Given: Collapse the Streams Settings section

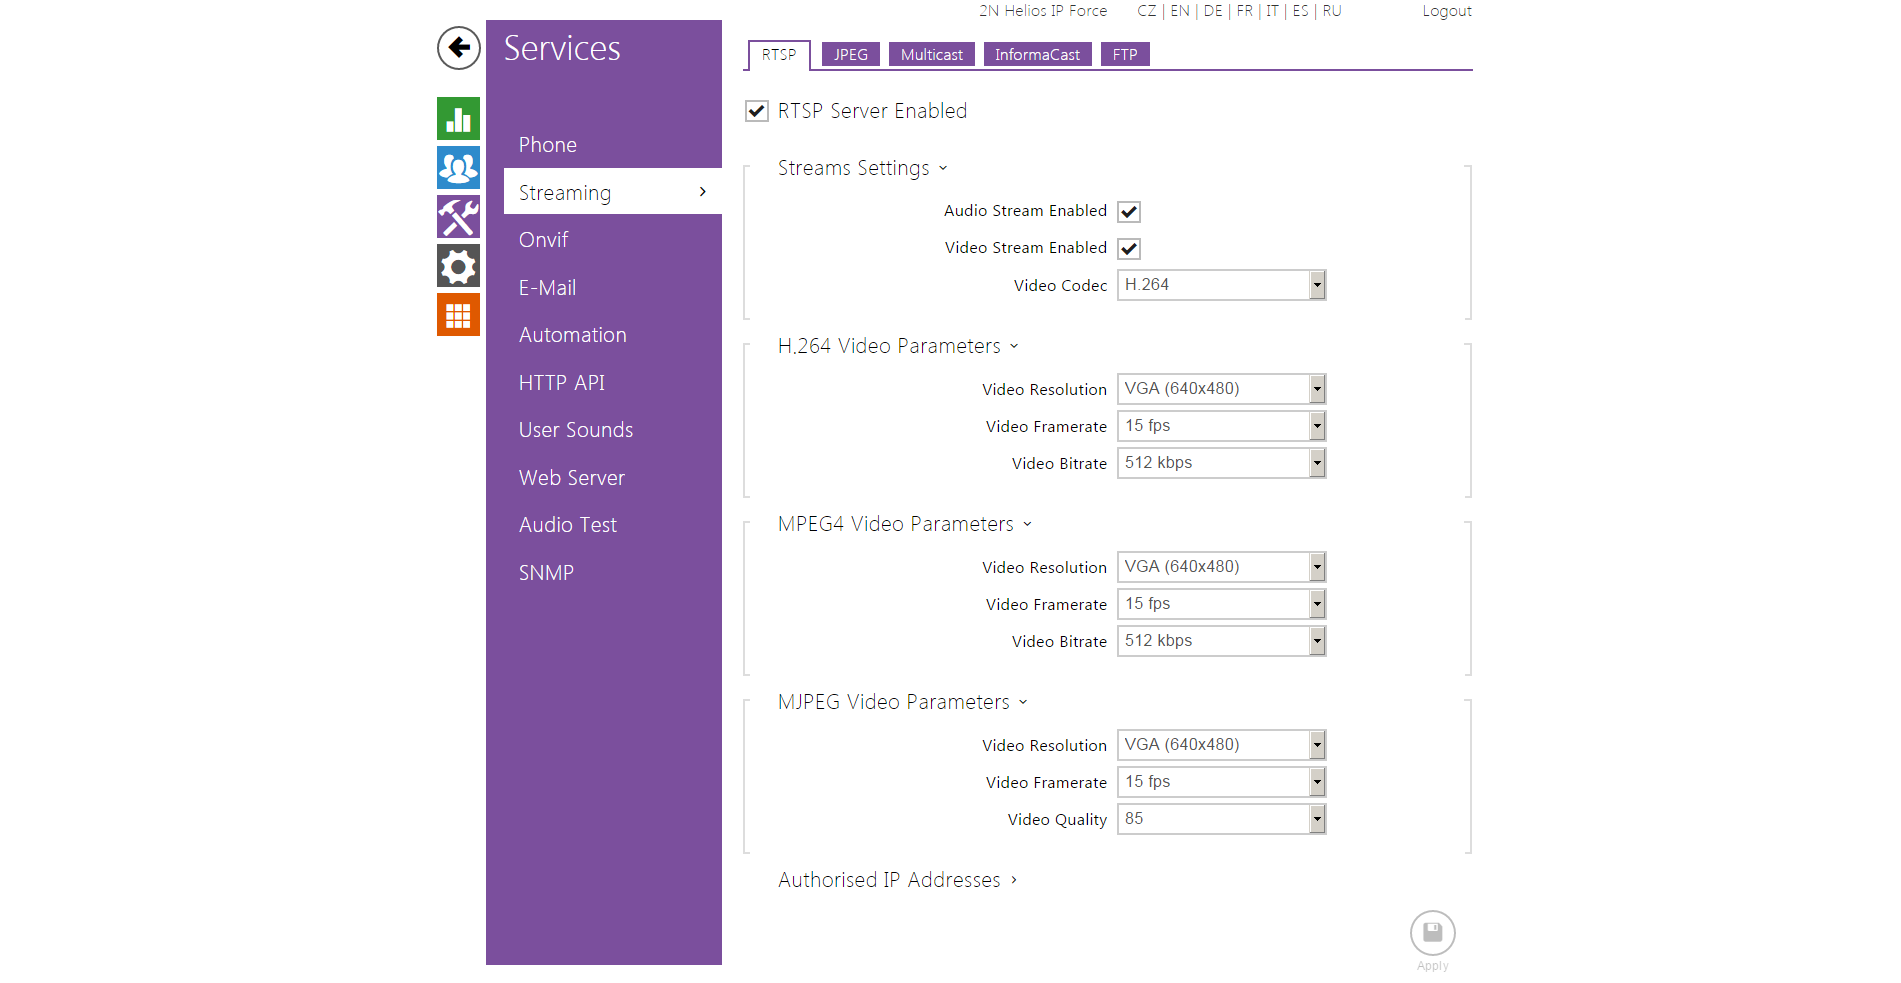Looking at the screenshot, I should 862,168.
